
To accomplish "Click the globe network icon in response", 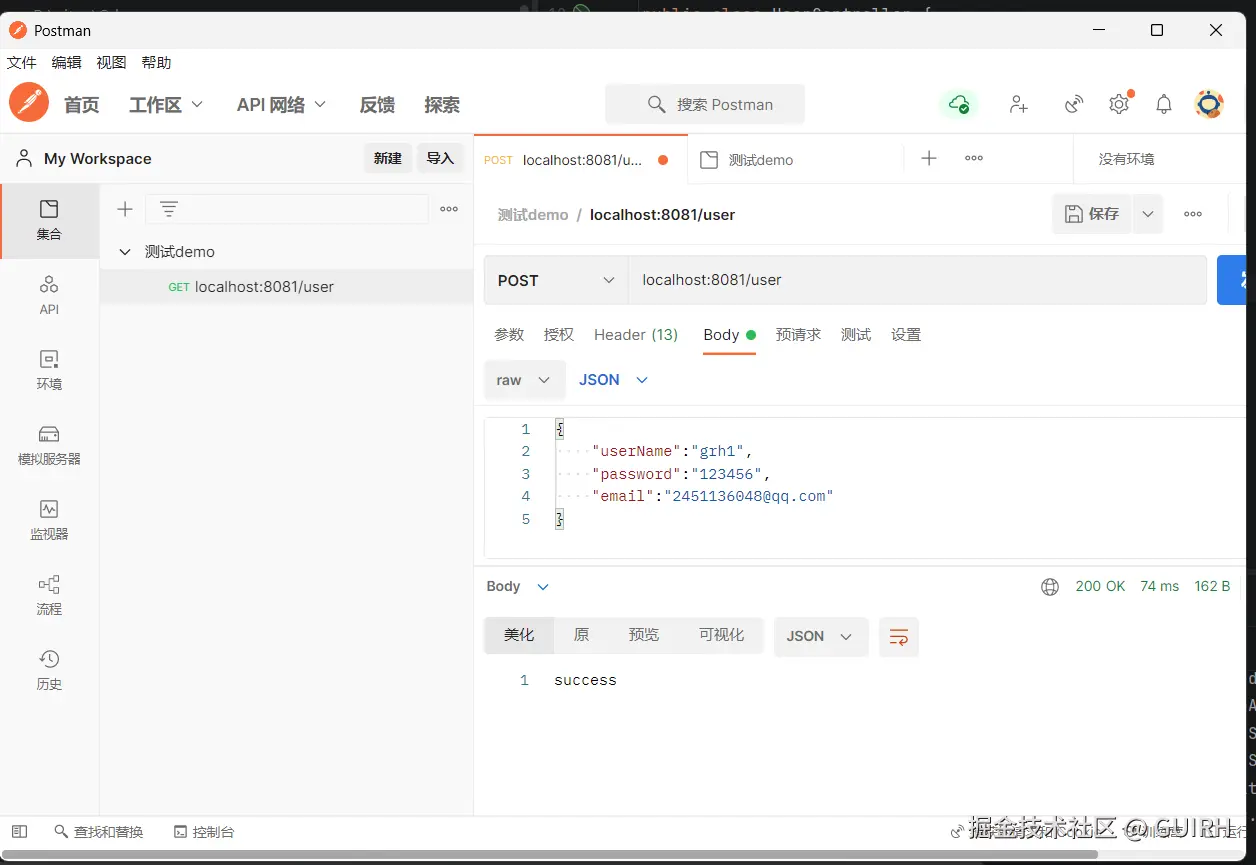I will (x=1050, y=587).
